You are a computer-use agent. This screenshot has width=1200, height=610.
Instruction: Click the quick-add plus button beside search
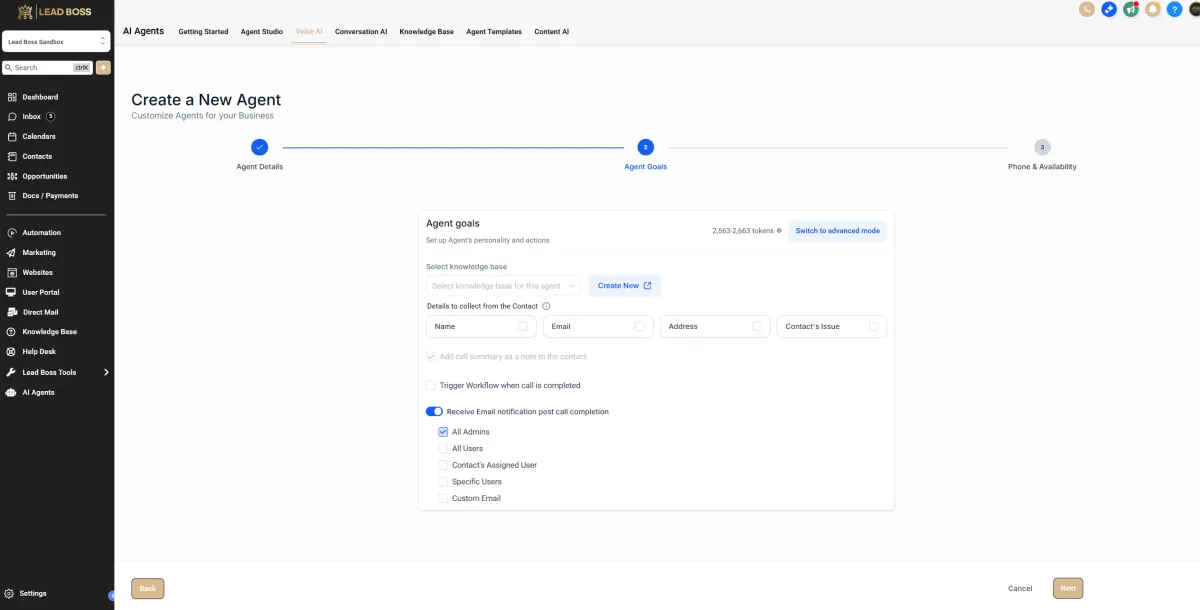point(103,68)
